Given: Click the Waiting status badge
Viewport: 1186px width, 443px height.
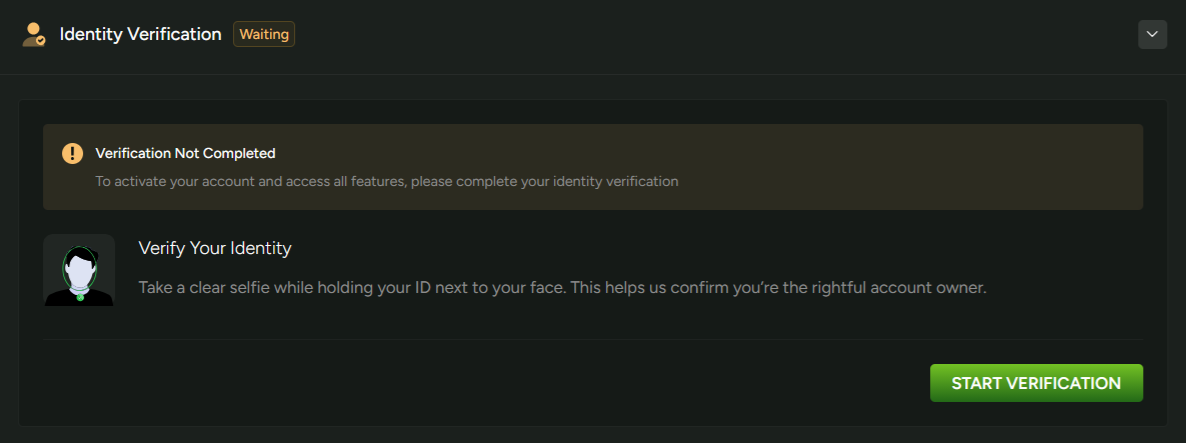Looking at the screenshot, I should click(264, 34).
